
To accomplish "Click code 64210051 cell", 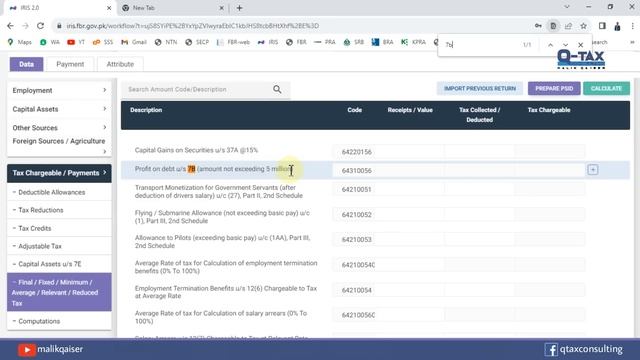I will point(357,189).
